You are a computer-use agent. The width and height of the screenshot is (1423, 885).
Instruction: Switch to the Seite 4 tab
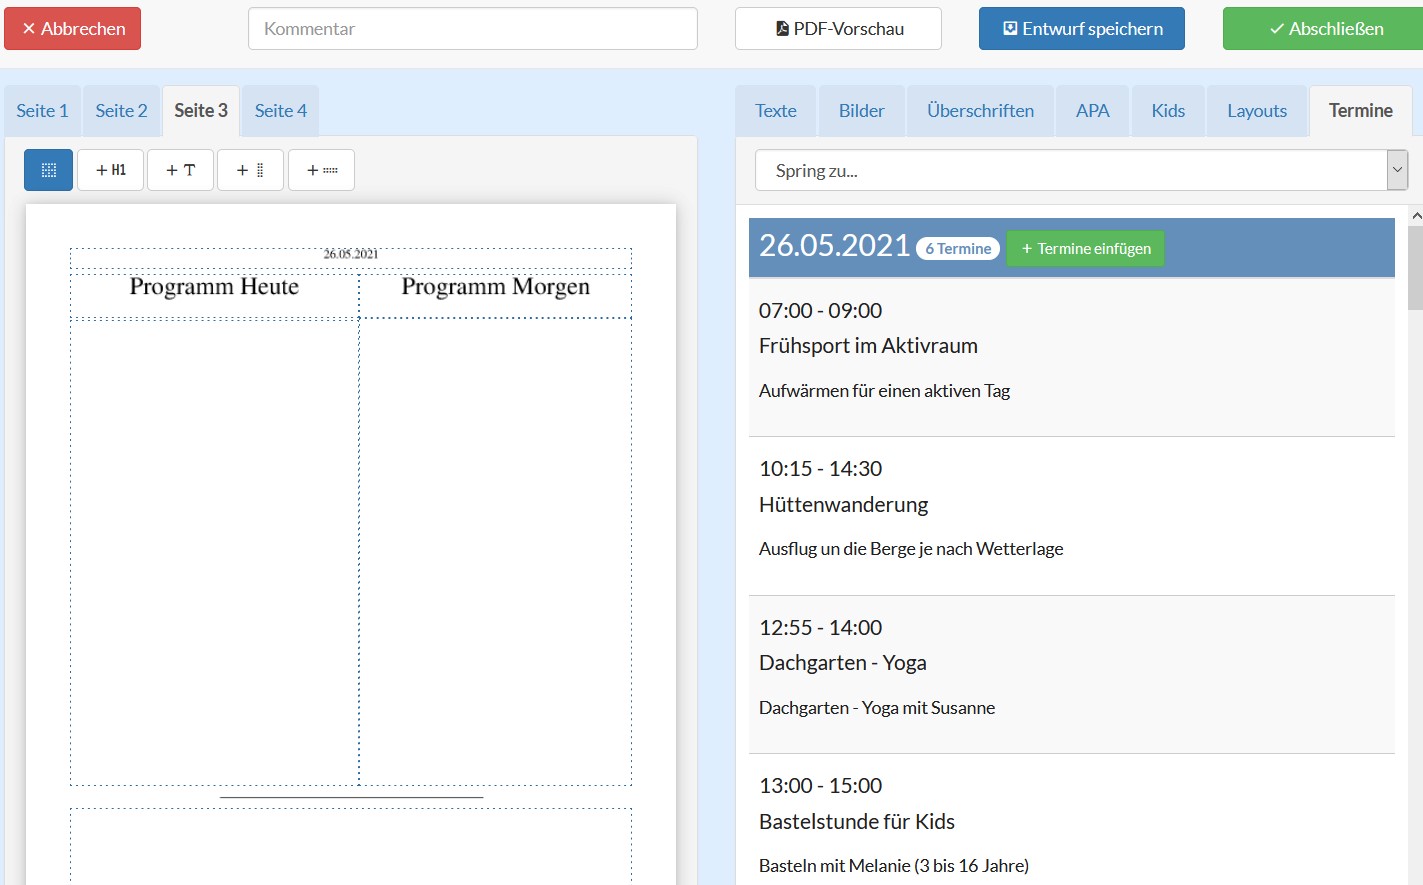pos(280,111)
